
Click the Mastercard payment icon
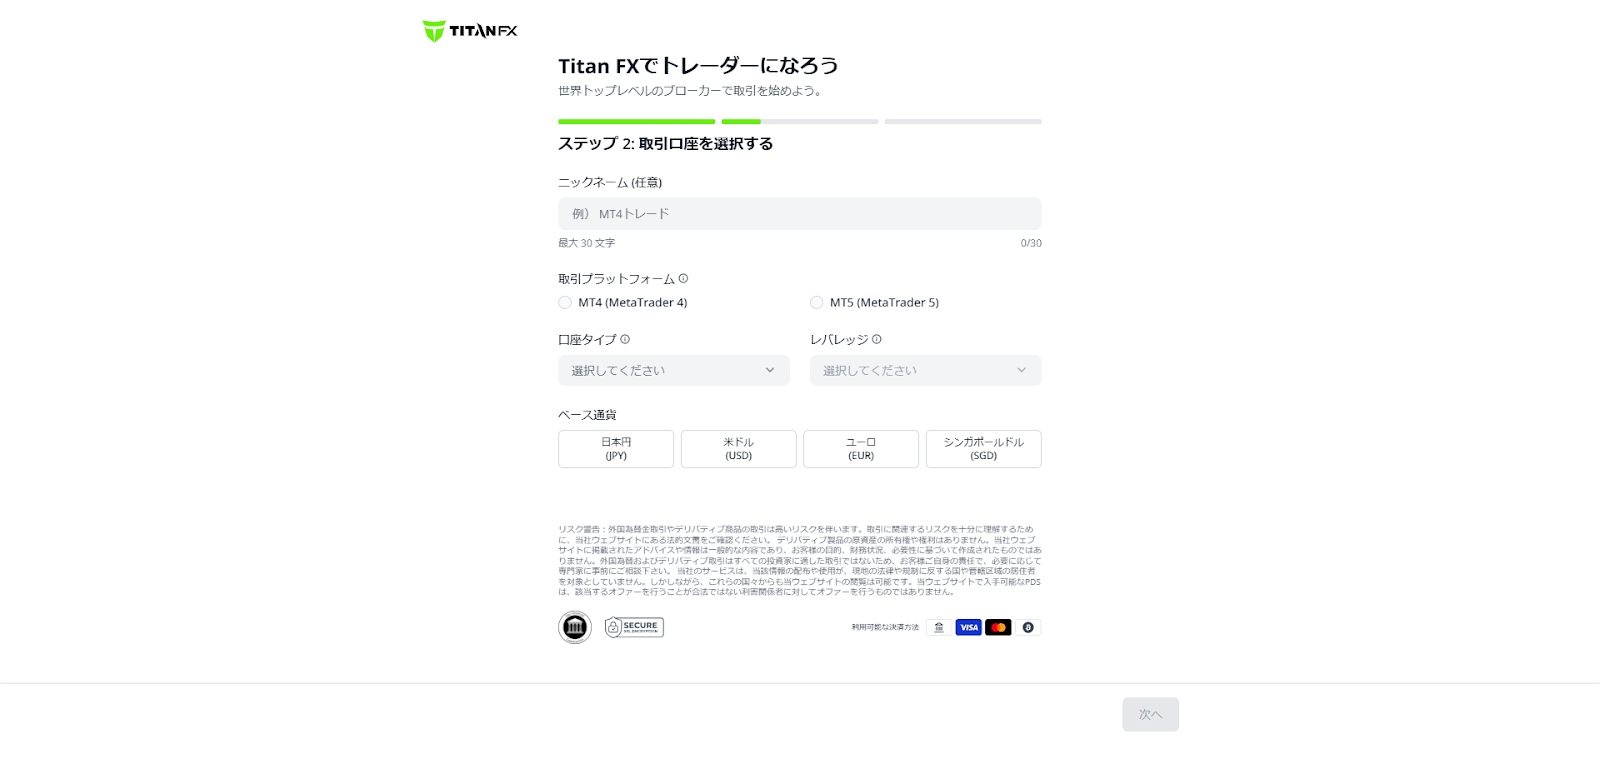point(998,627)
